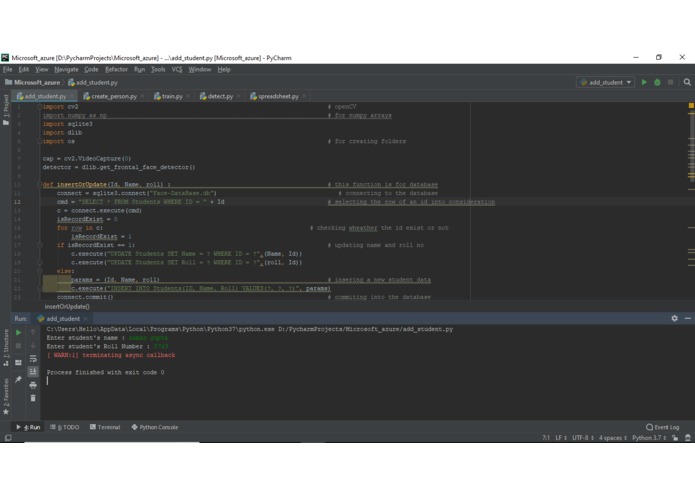Open Run panel settings gear
The image size is (695, 494).
click(675, 318)
